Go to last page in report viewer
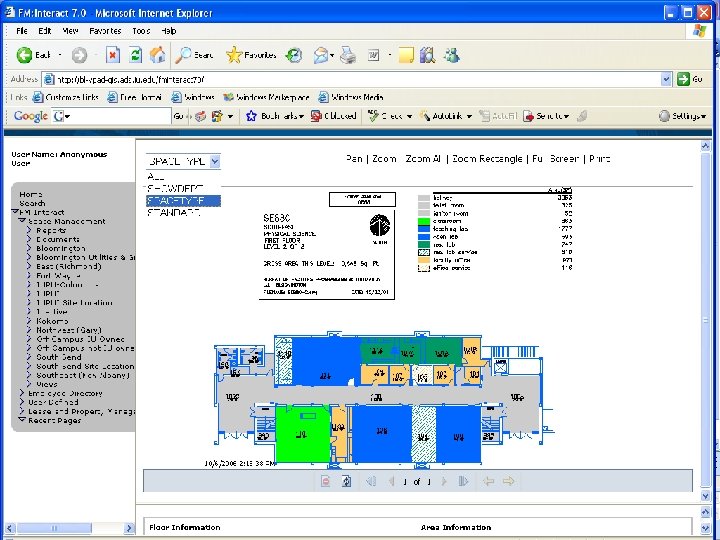Screen dimensions: 720x540 point(463,481)
